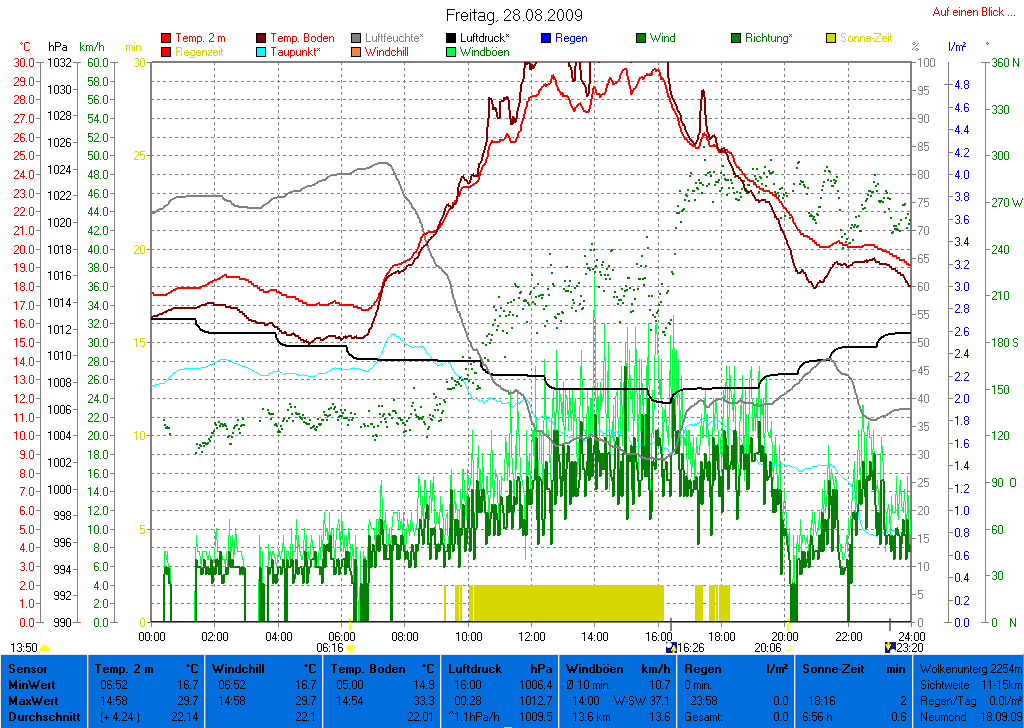
Task: Toggle the Regenzeit legend entry
Action: coord(200,52)
